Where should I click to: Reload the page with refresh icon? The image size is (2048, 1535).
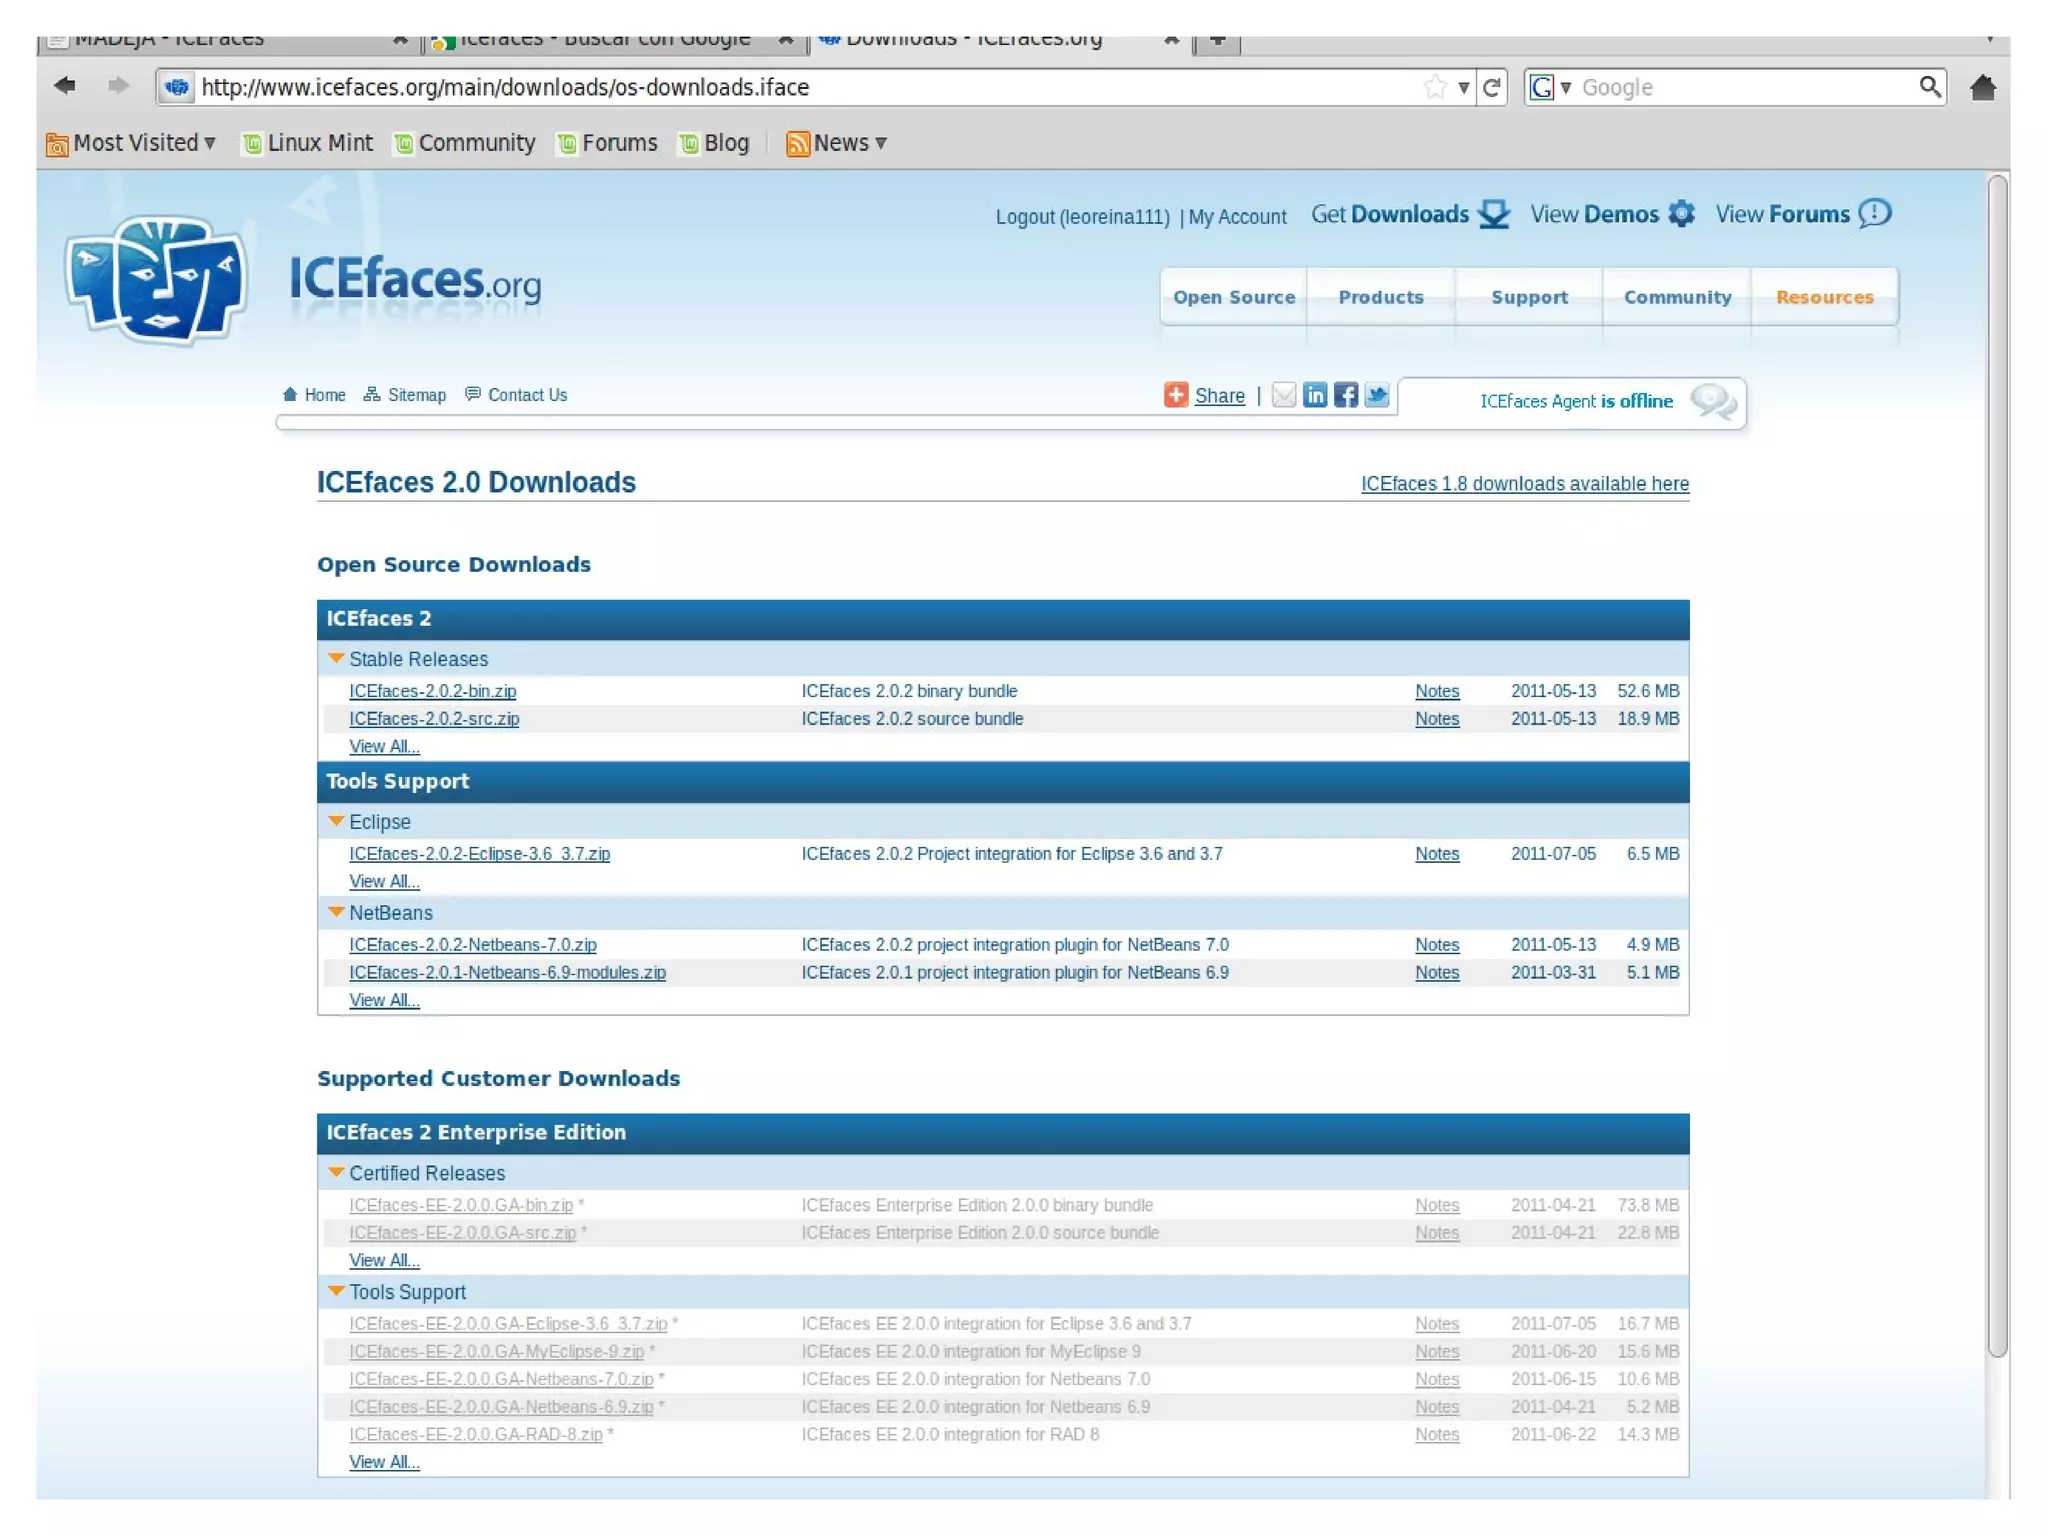coord(1491,87)
